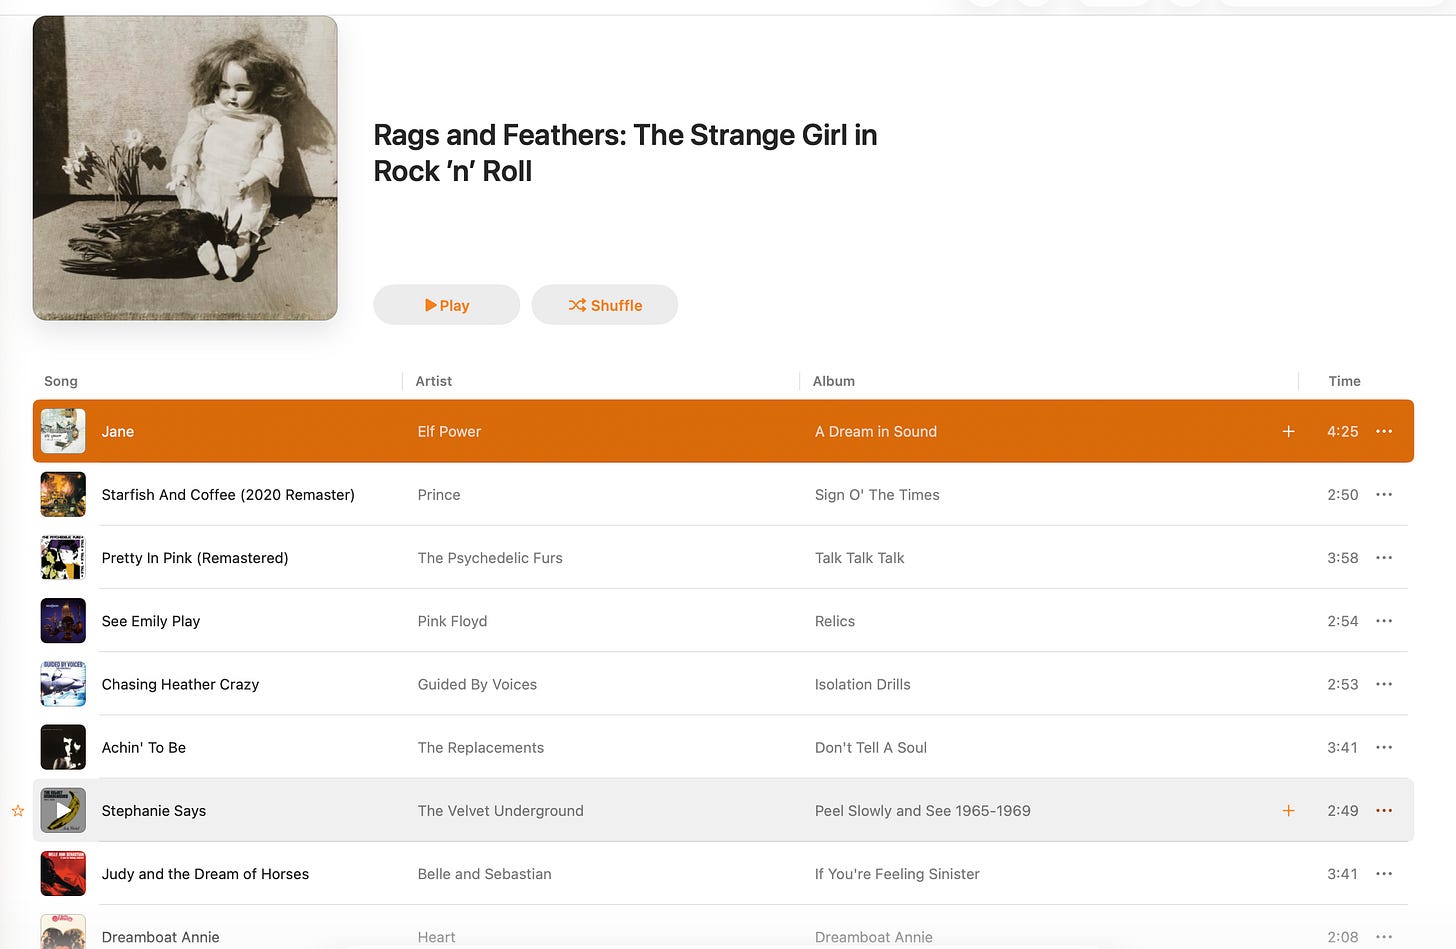Sort by the Time column header
Screen dimensions: 1456x949
pyautogui.click(x=1344, y=381)
